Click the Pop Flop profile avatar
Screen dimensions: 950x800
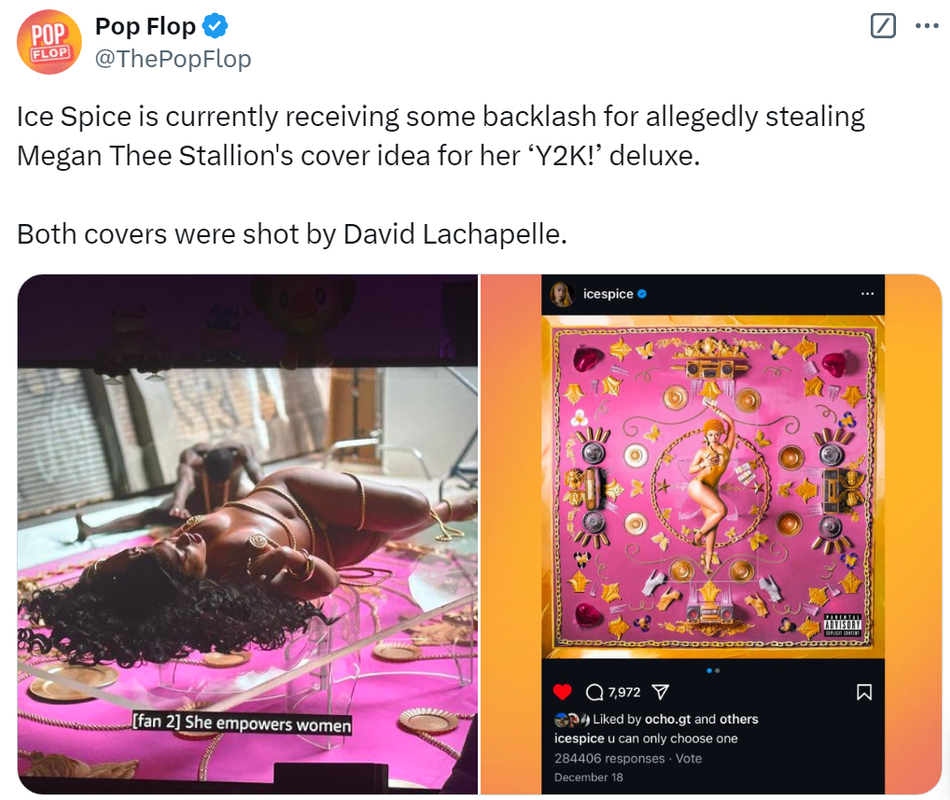[x=49, y=42]
